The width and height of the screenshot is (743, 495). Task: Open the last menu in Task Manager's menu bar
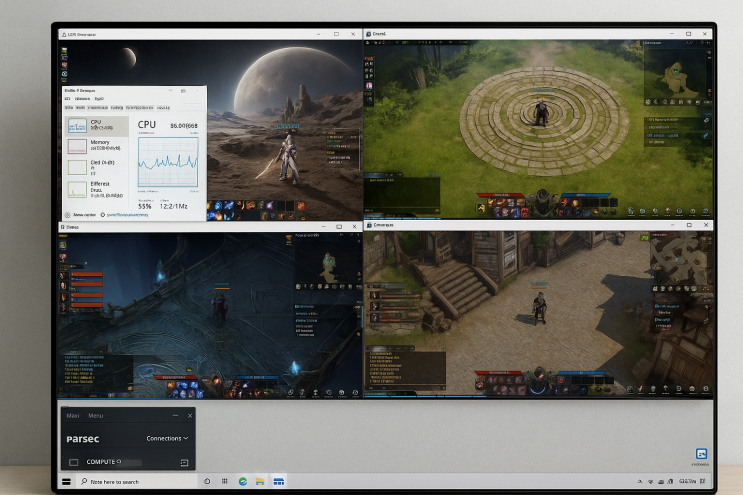coord(99,99)
